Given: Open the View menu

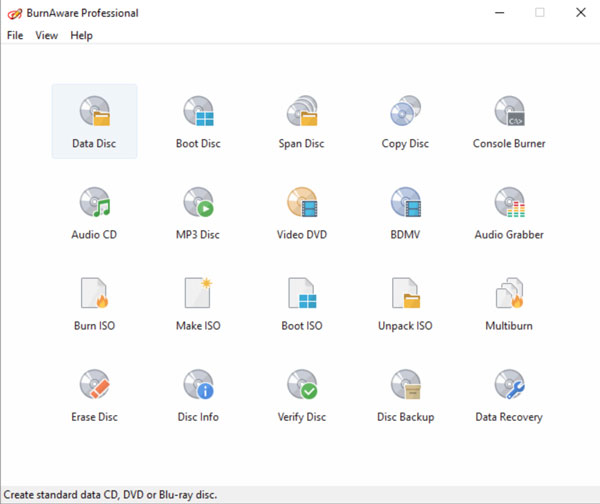Looking at the screenshot, I should [x=47, y=36].
